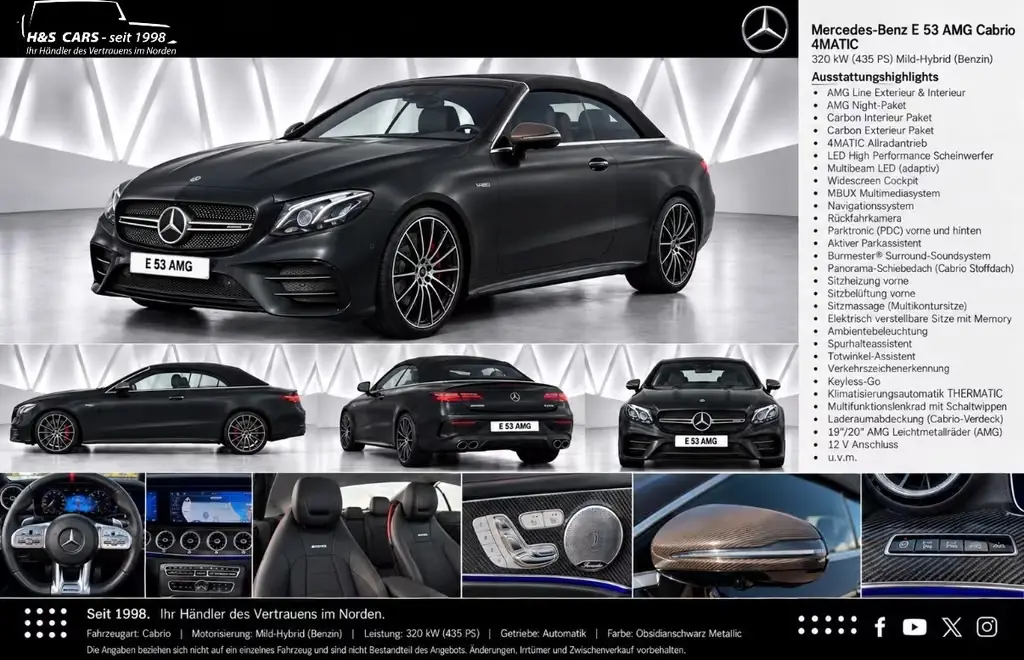The height and width of the screenshot is (660, 1024).
Task: Click 'Laderaumabdeckung (Cabrio-Verdeck)' item
Action: click(915, 418)
